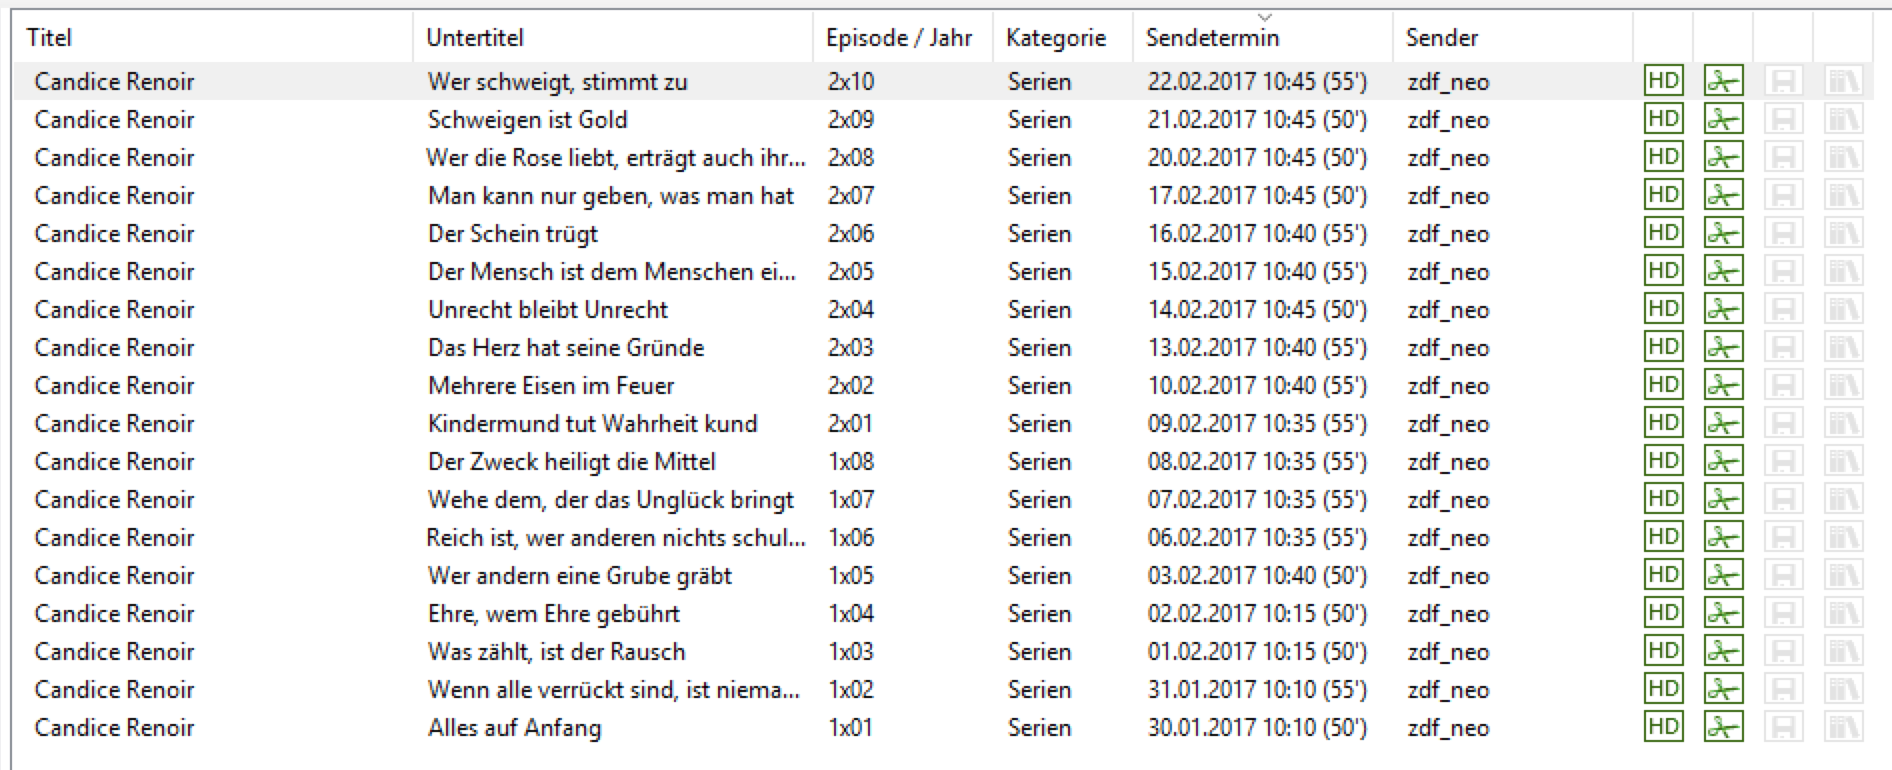Click the library icon for episode 1x01
The width and height of the screenshot is (1892, 770).
[x=1843, y=727]
